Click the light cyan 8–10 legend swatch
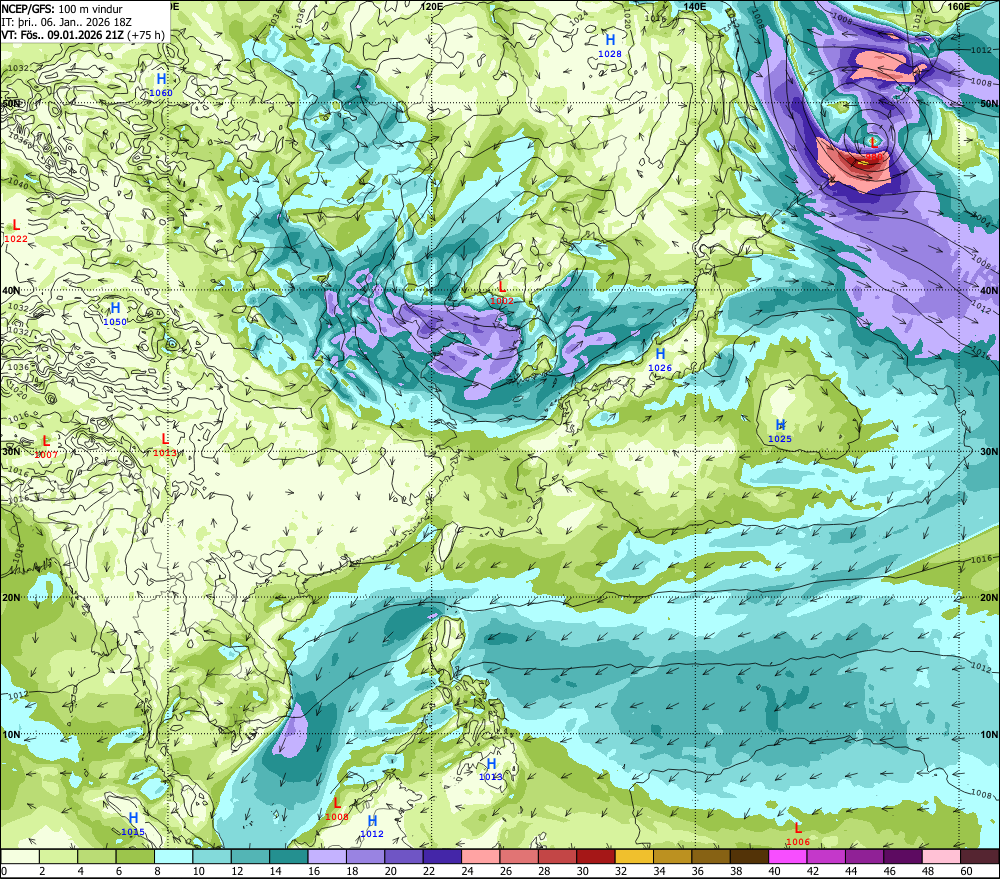This screenshot has width=1000, height=879. point(173,856)
